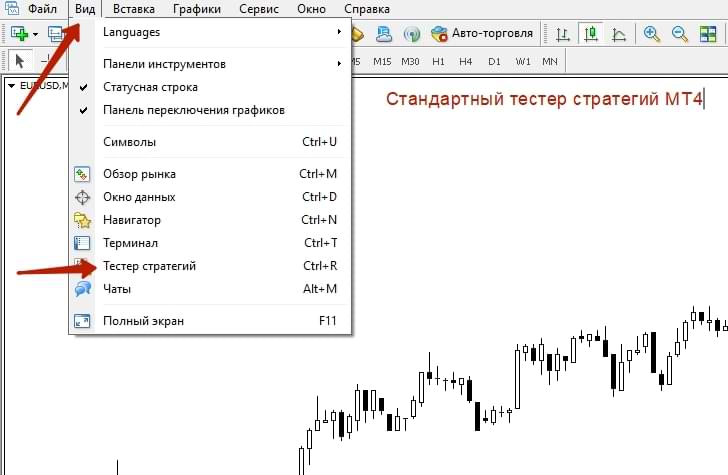The width and height of the screenshot is (728, 475).
Task: Zoom in on the chart
Action: 651,34
